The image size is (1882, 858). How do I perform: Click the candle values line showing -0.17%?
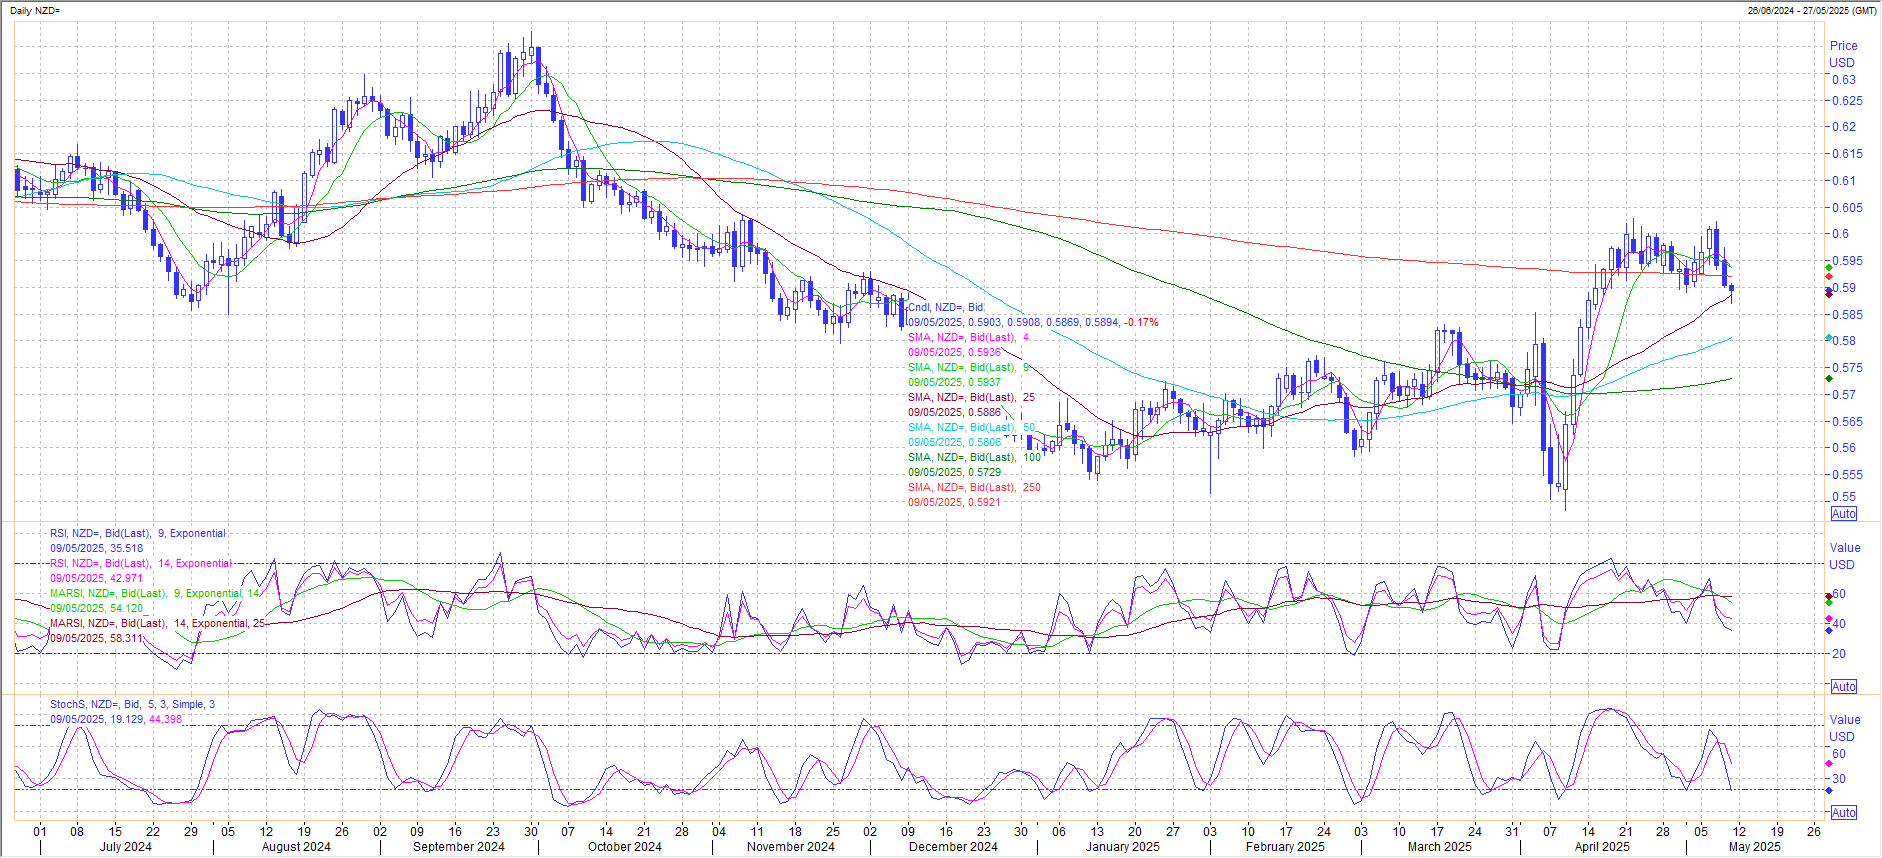coord(1033,323)
